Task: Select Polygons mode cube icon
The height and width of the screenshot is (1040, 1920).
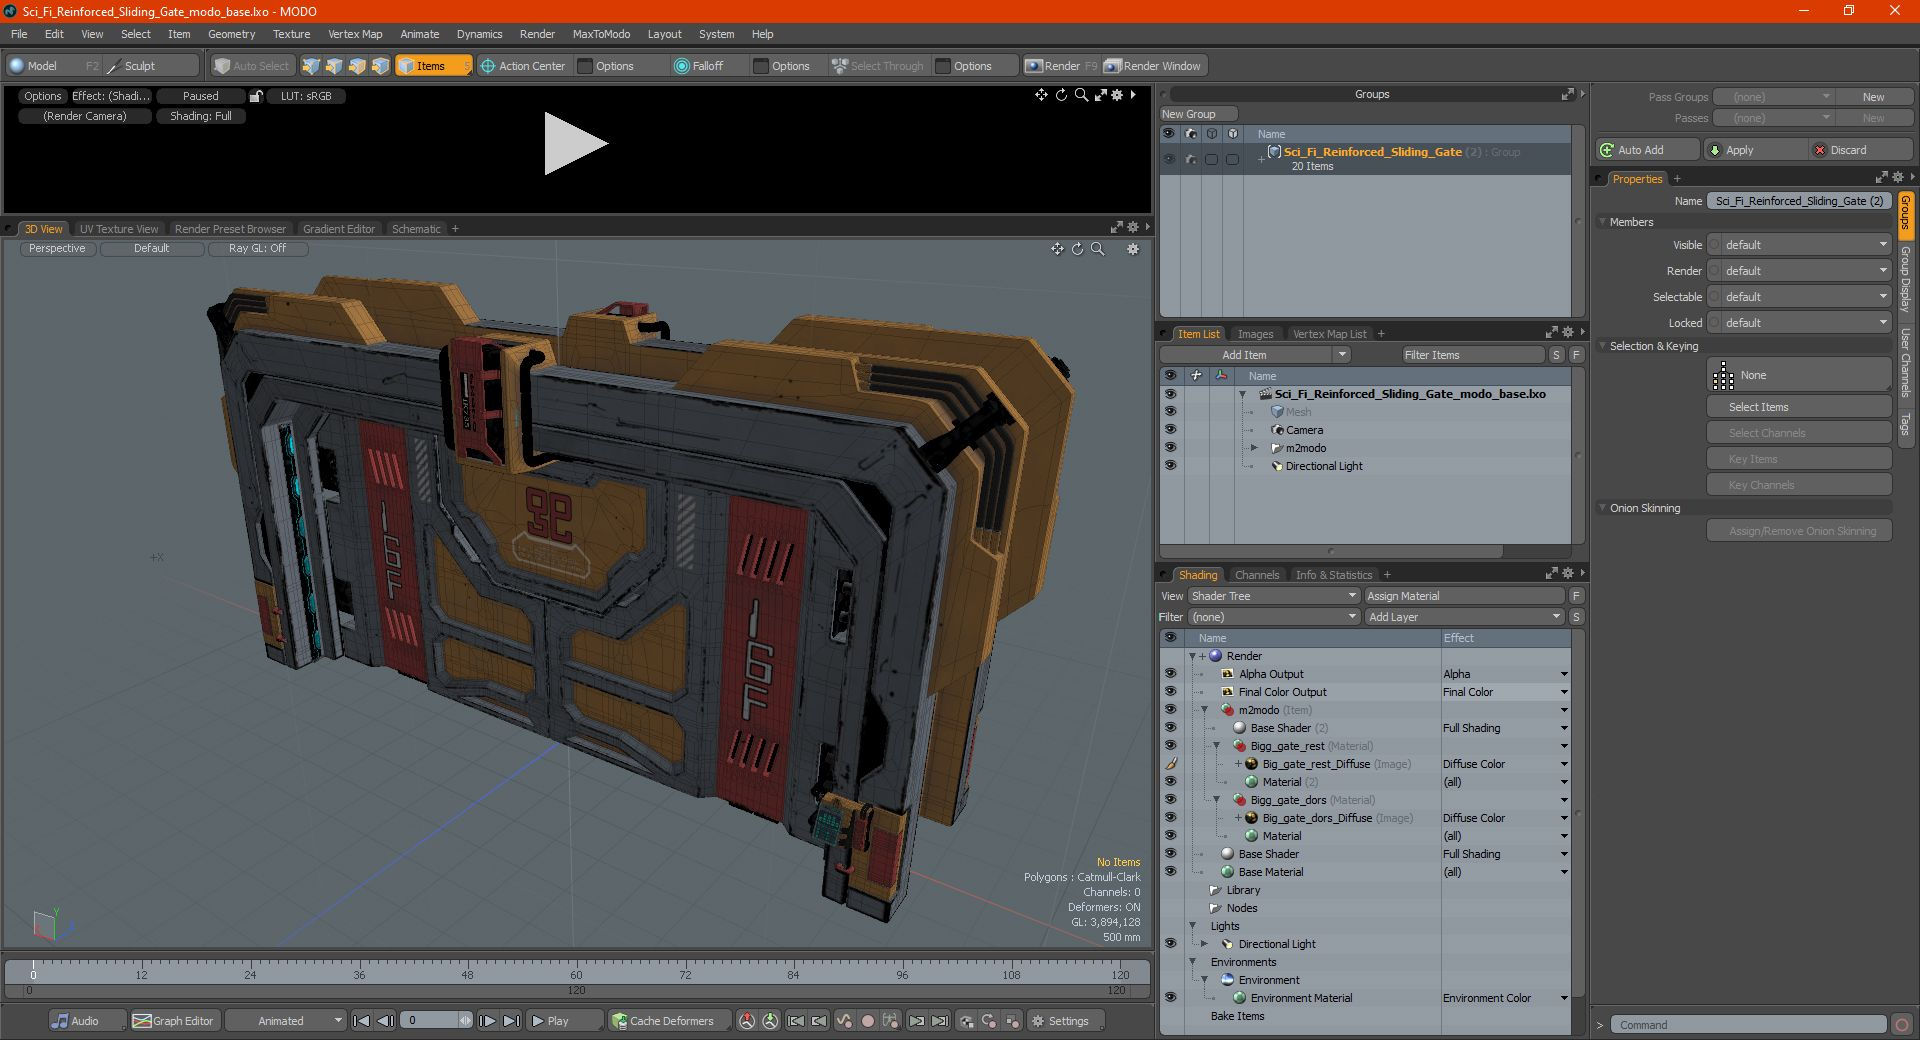Action: pyautogui.click(x=357, y=66)
